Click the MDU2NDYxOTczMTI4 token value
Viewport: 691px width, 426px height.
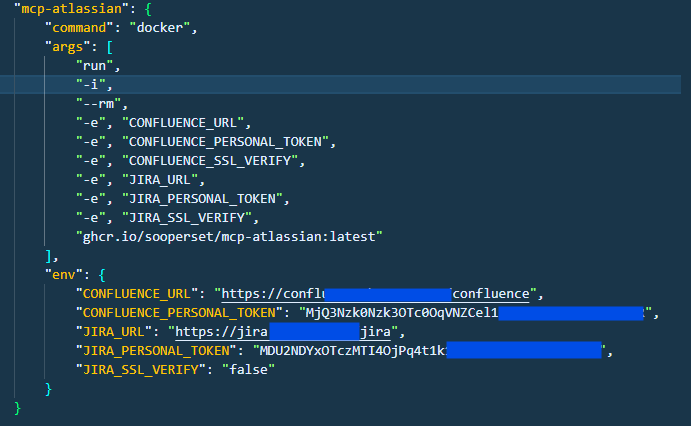[429, 351]
